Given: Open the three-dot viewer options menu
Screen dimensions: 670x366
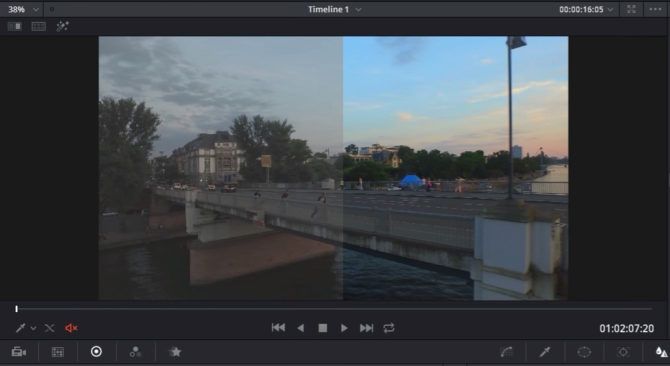Looking at the screenshot, I should coord(655,9).
